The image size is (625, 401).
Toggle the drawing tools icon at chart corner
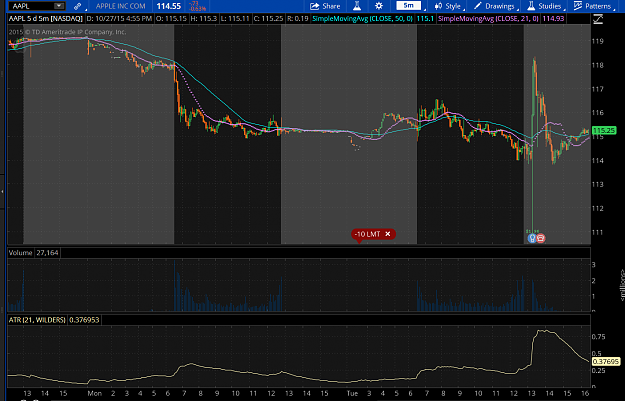click(x=598, y=19)
